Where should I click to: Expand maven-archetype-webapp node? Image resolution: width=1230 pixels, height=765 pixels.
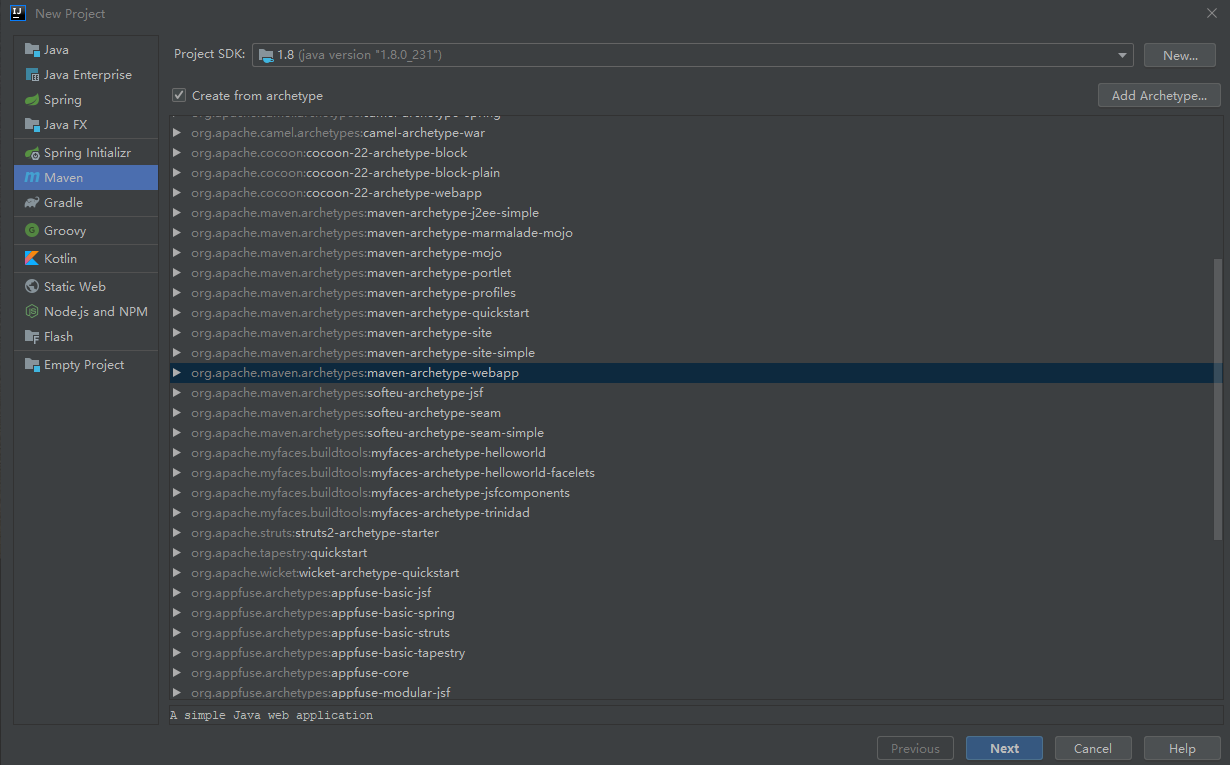pyautogui.click(x=177, y=373)
